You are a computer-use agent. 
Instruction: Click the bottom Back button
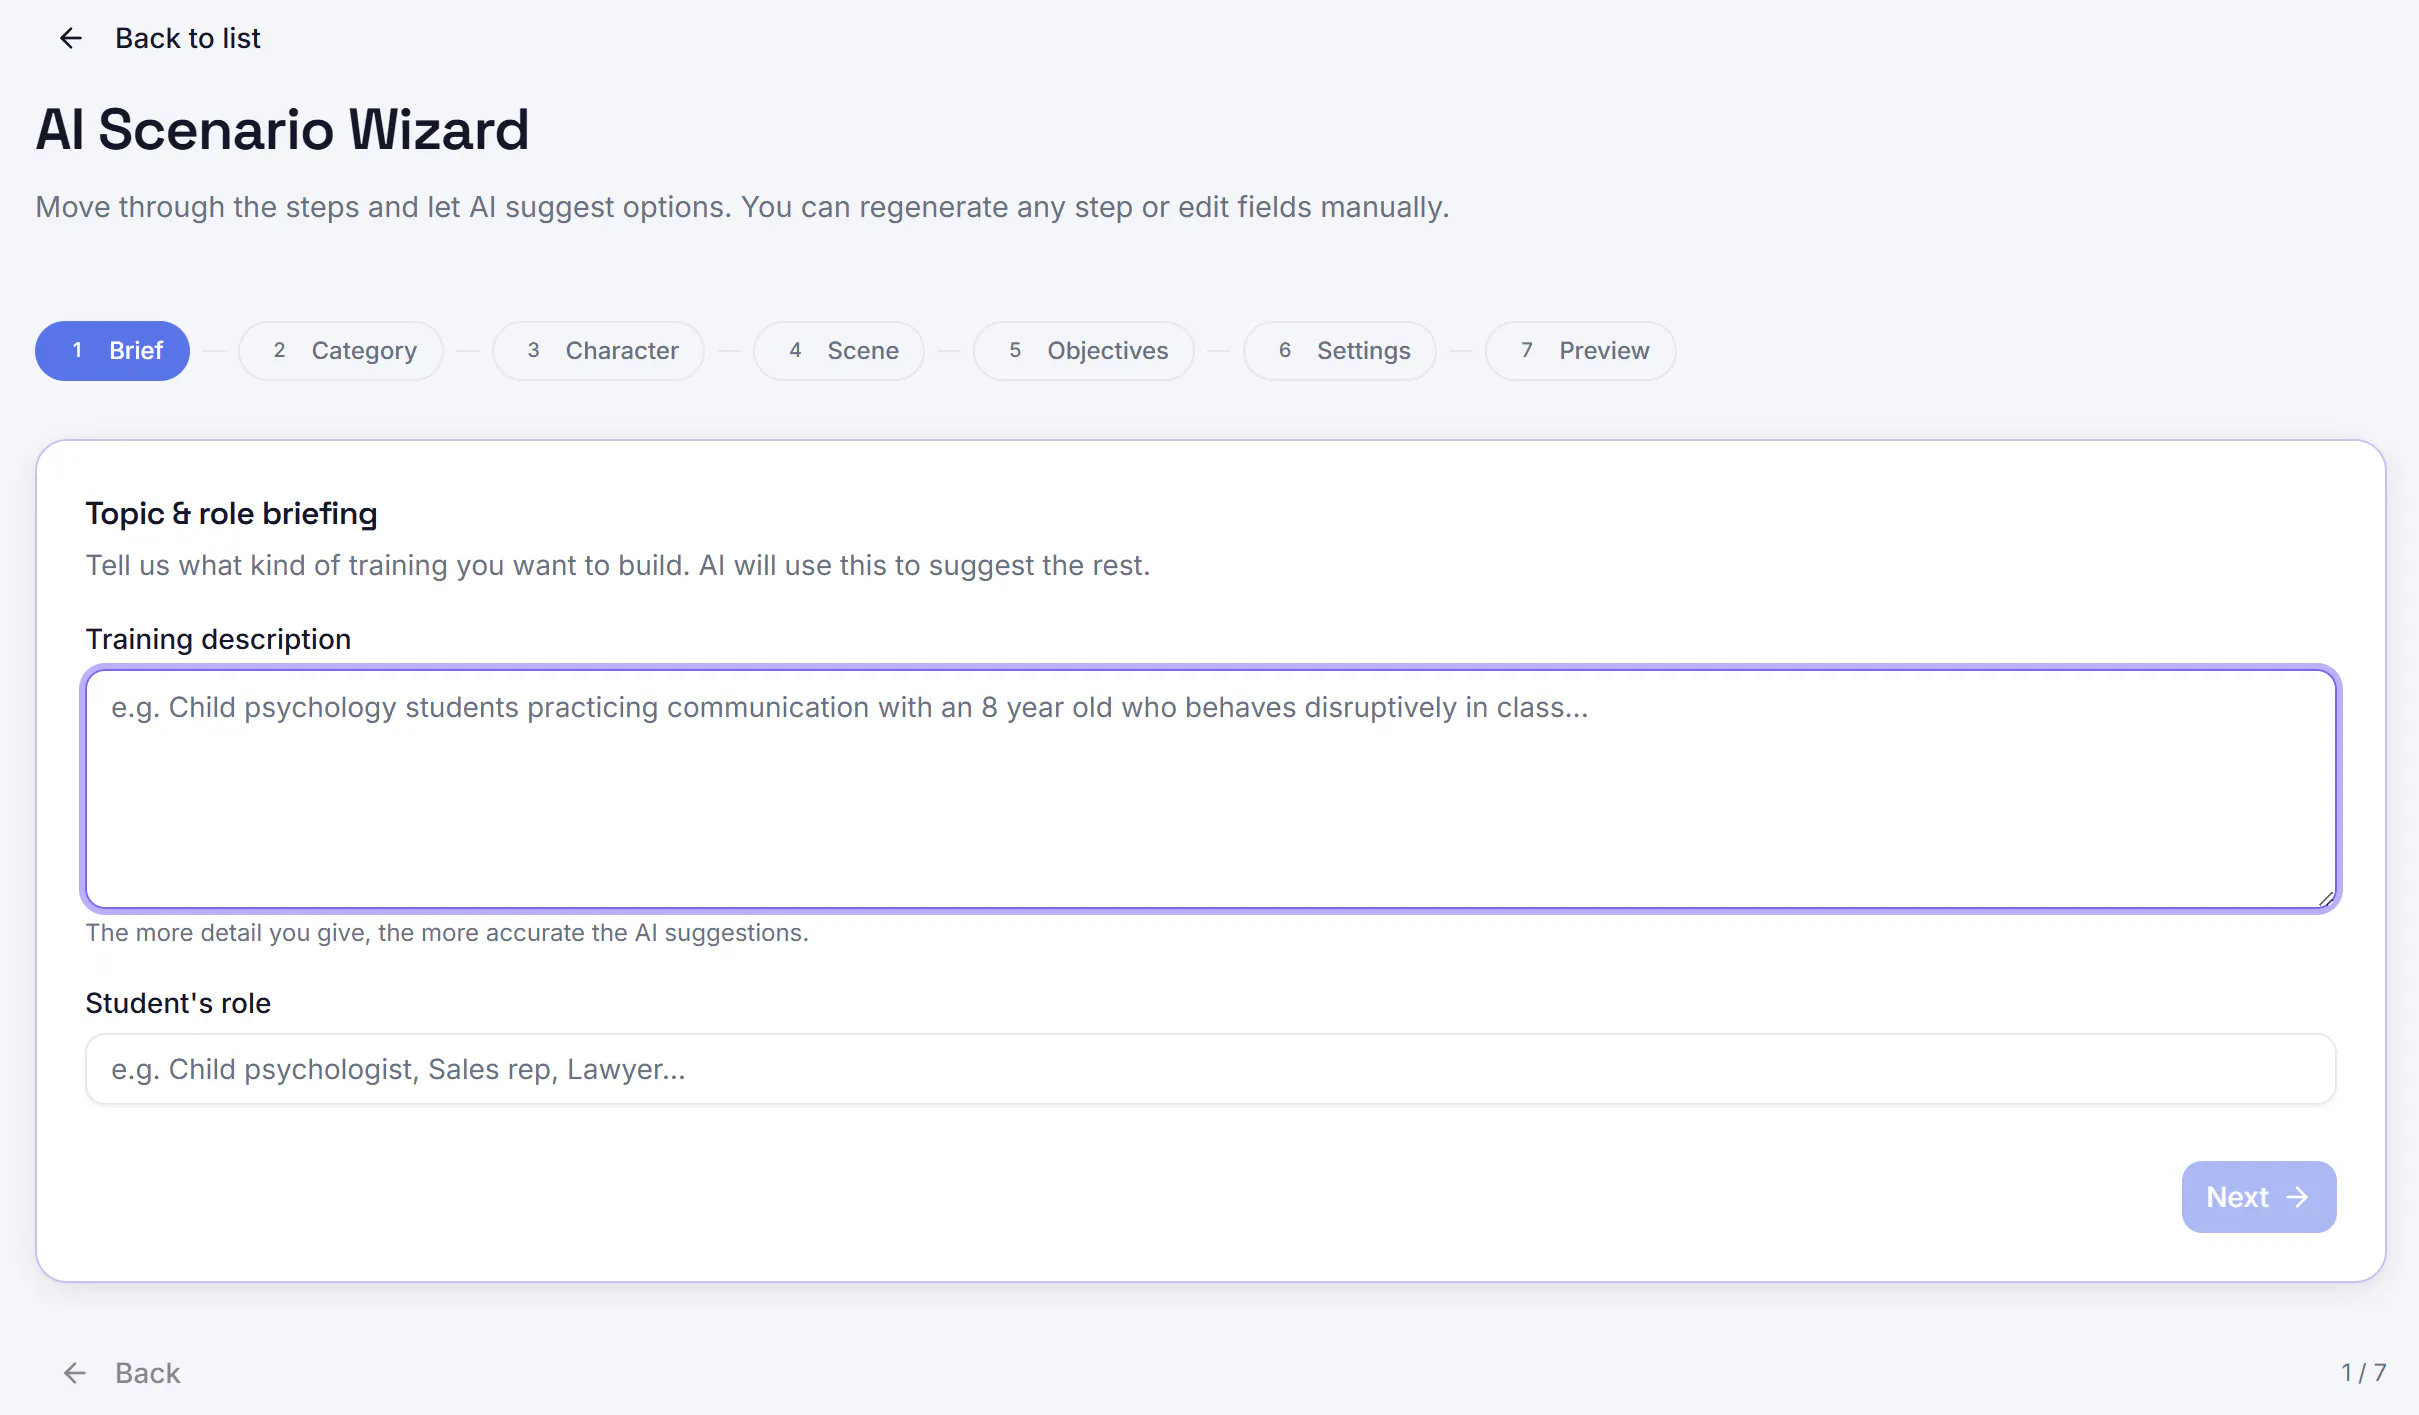(121, 1373)
